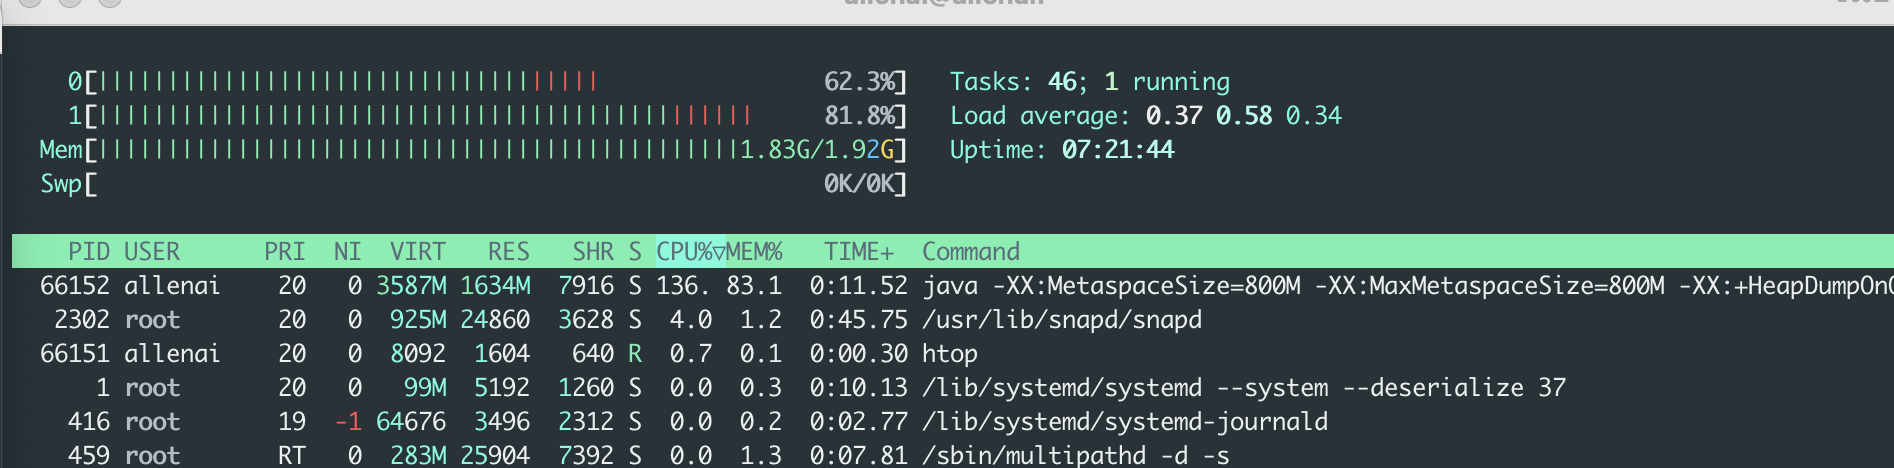Select the RES column header
Image resolution: width=1894 pixels, height=468 pixels.
tap(508, 252)
